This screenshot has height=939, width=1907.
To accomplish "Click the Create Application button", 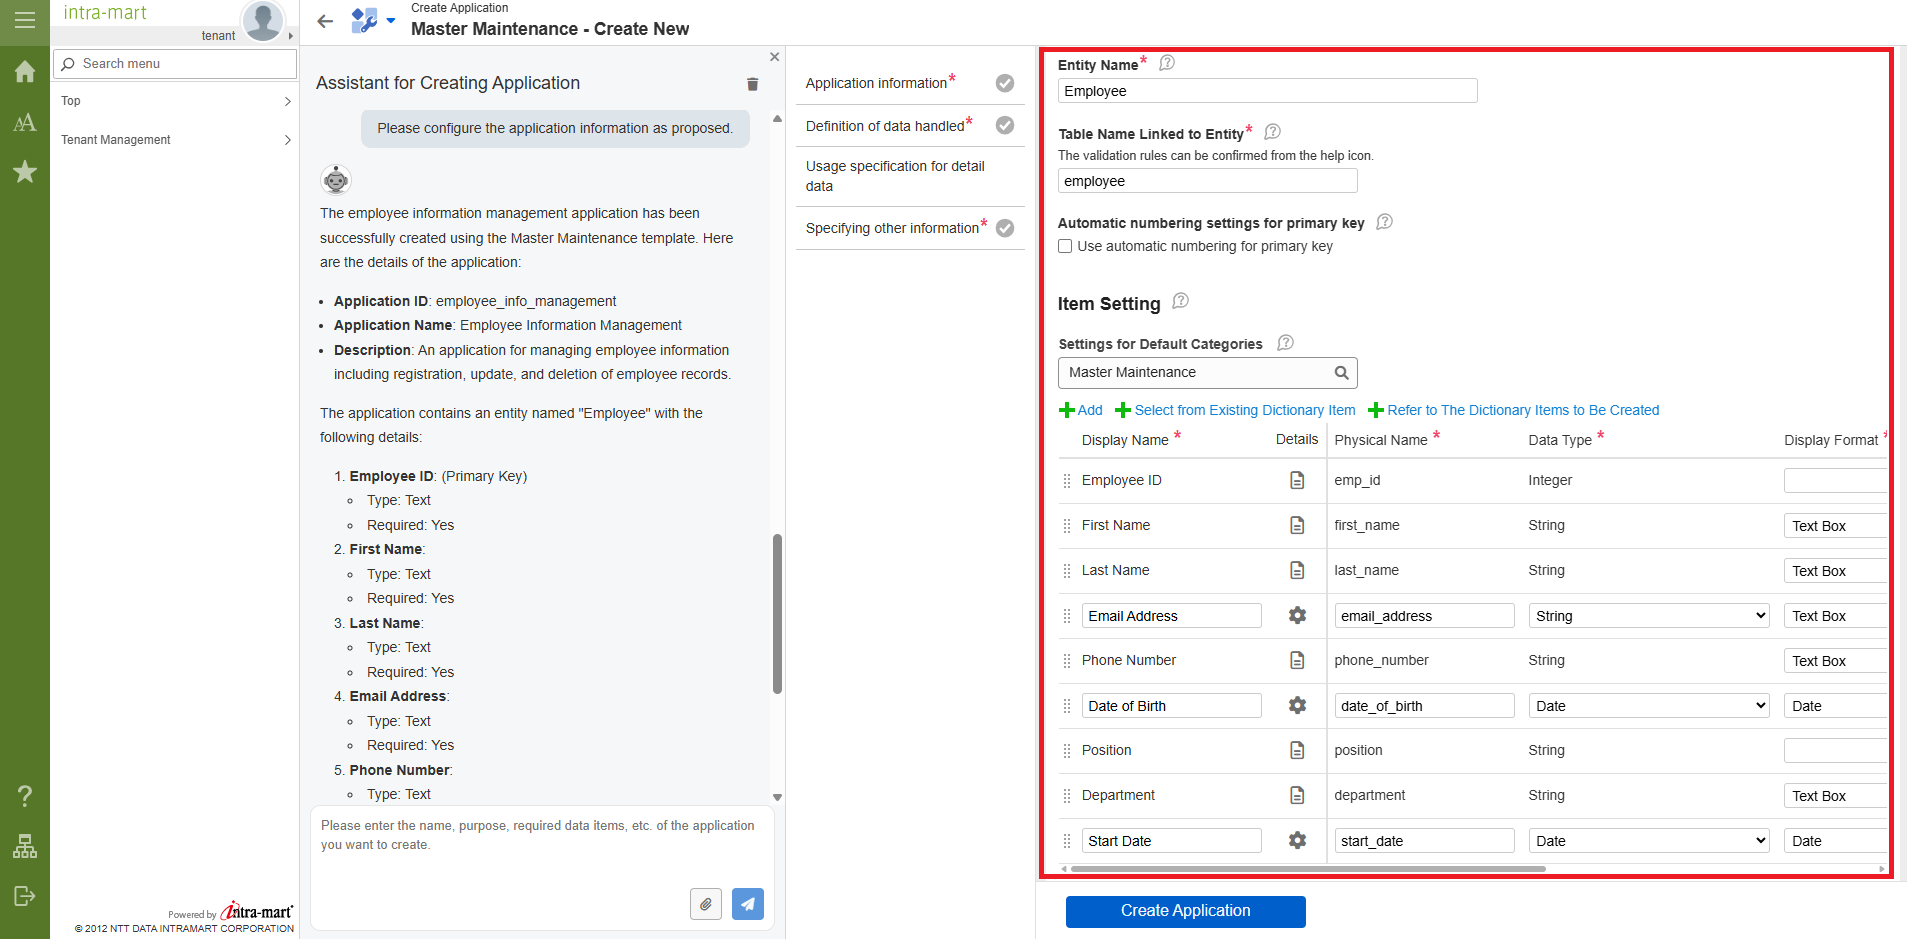I will (x=1185, y=911).
